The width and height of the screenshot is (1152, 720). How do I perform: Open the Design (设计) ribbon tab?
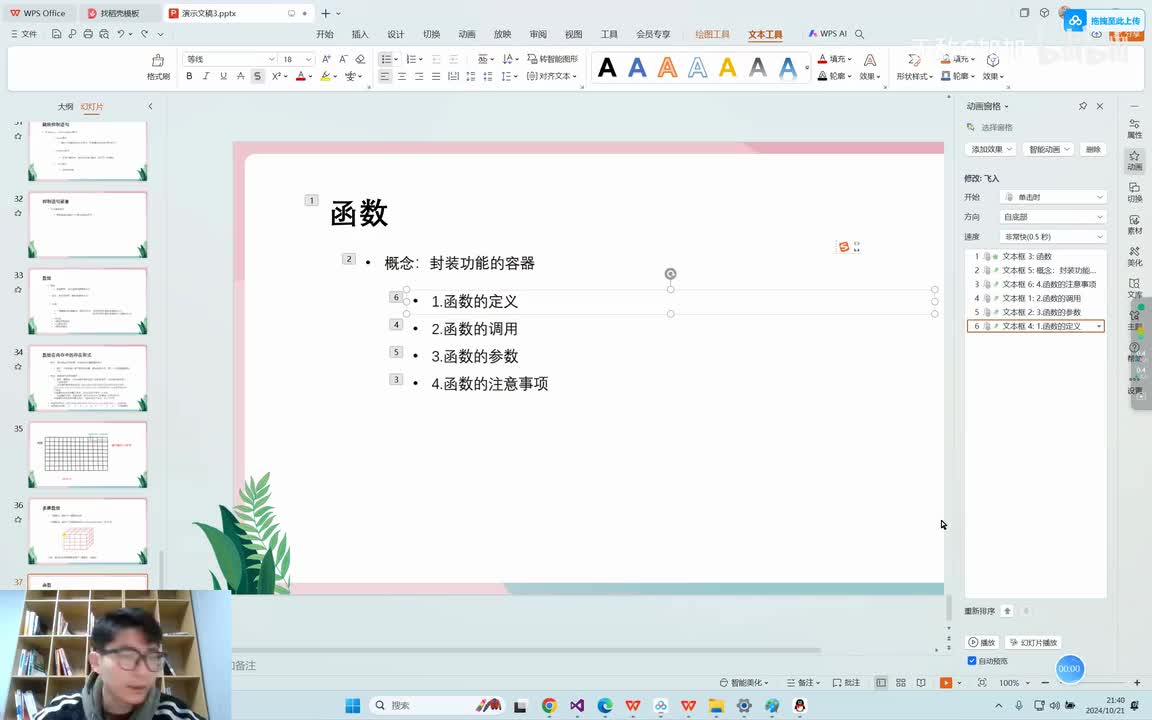(x=396, y=35)
